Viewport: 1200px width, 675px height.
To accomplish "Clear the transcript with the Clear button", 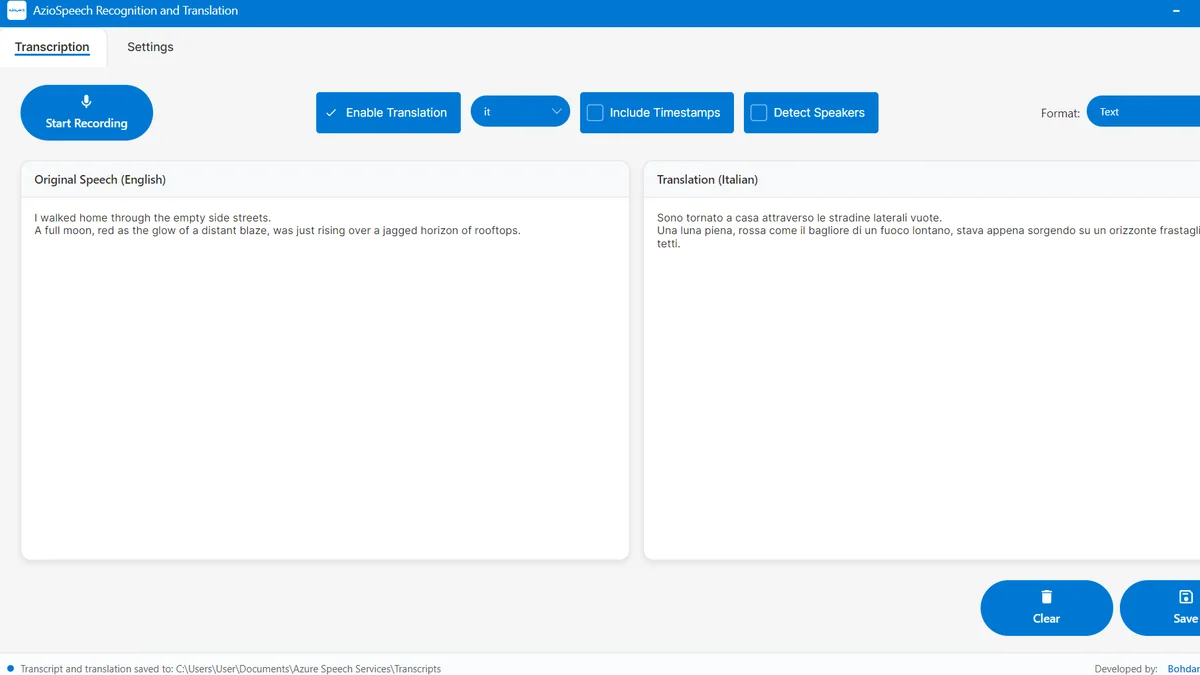I will [x=1046, y=608].
